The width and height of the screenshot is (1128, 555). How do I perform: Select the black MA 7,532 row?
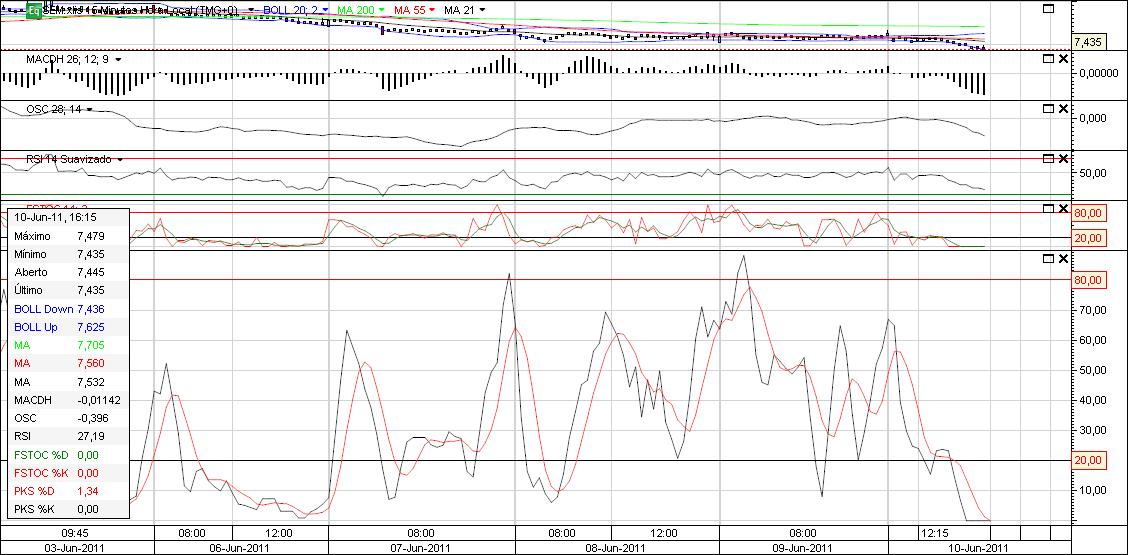(x=68, y=382)
